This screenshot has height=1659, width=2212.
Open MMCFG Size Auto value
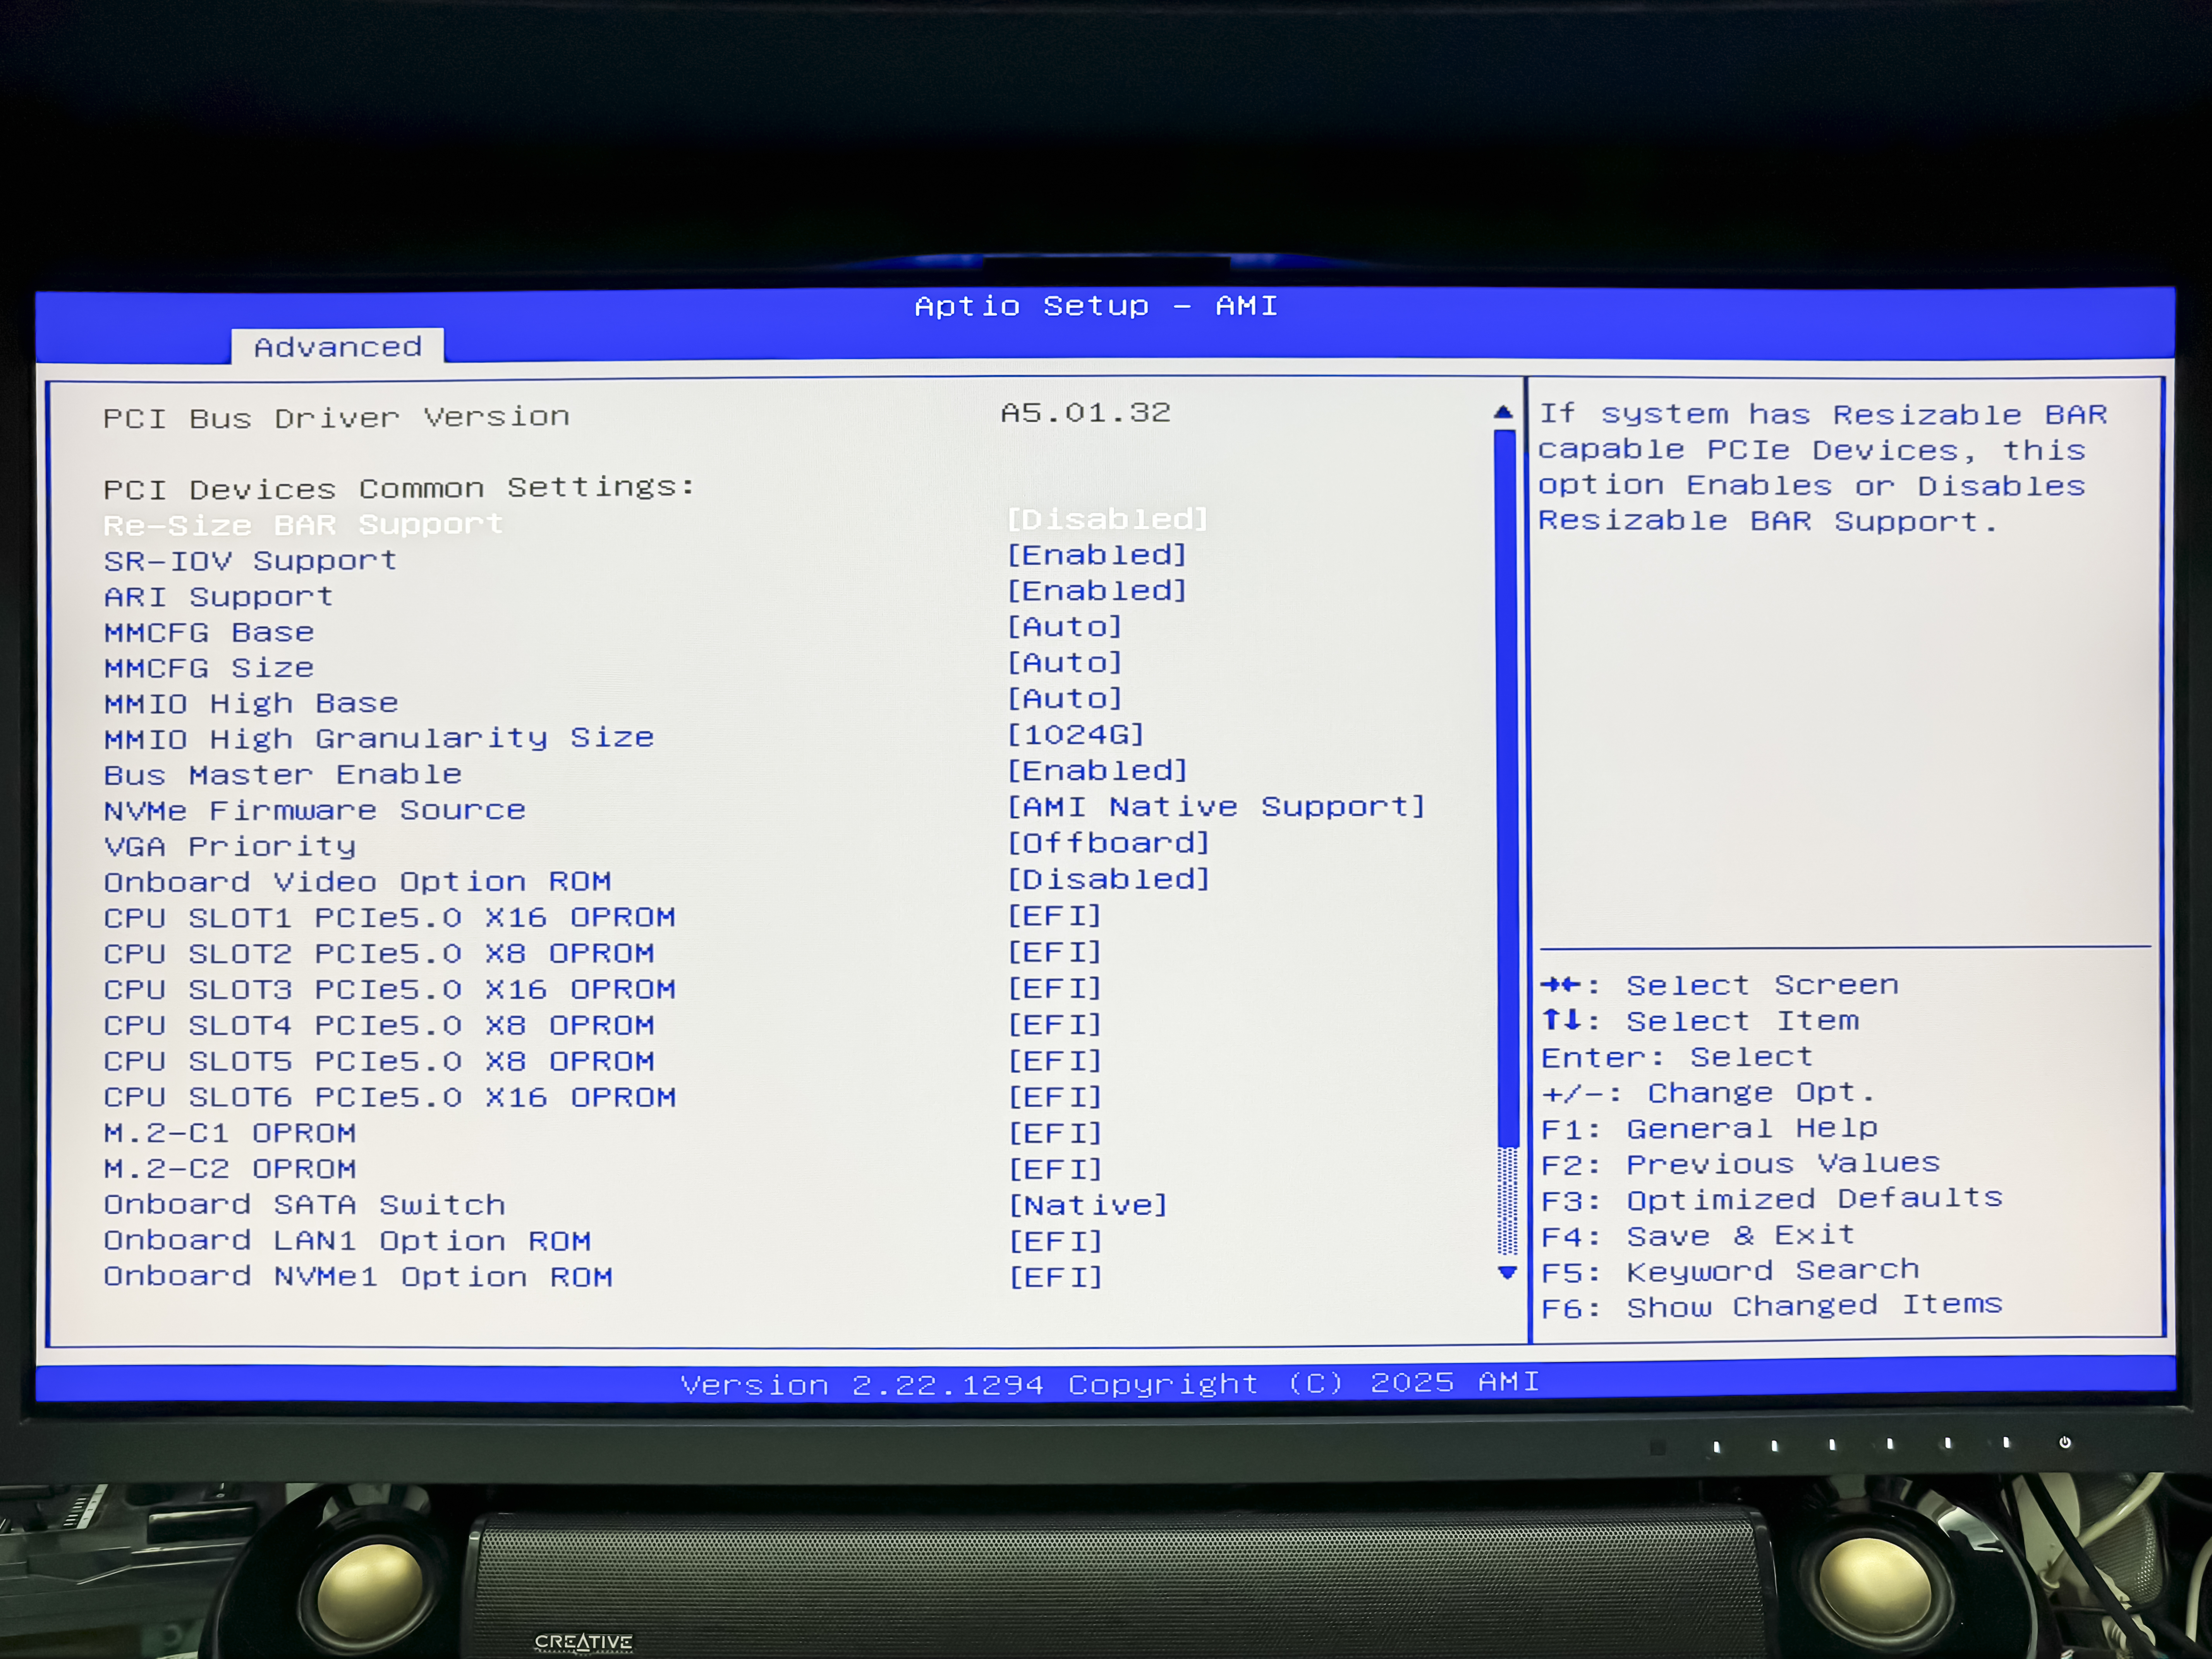pyautogui.click(x=1064, y=663)
